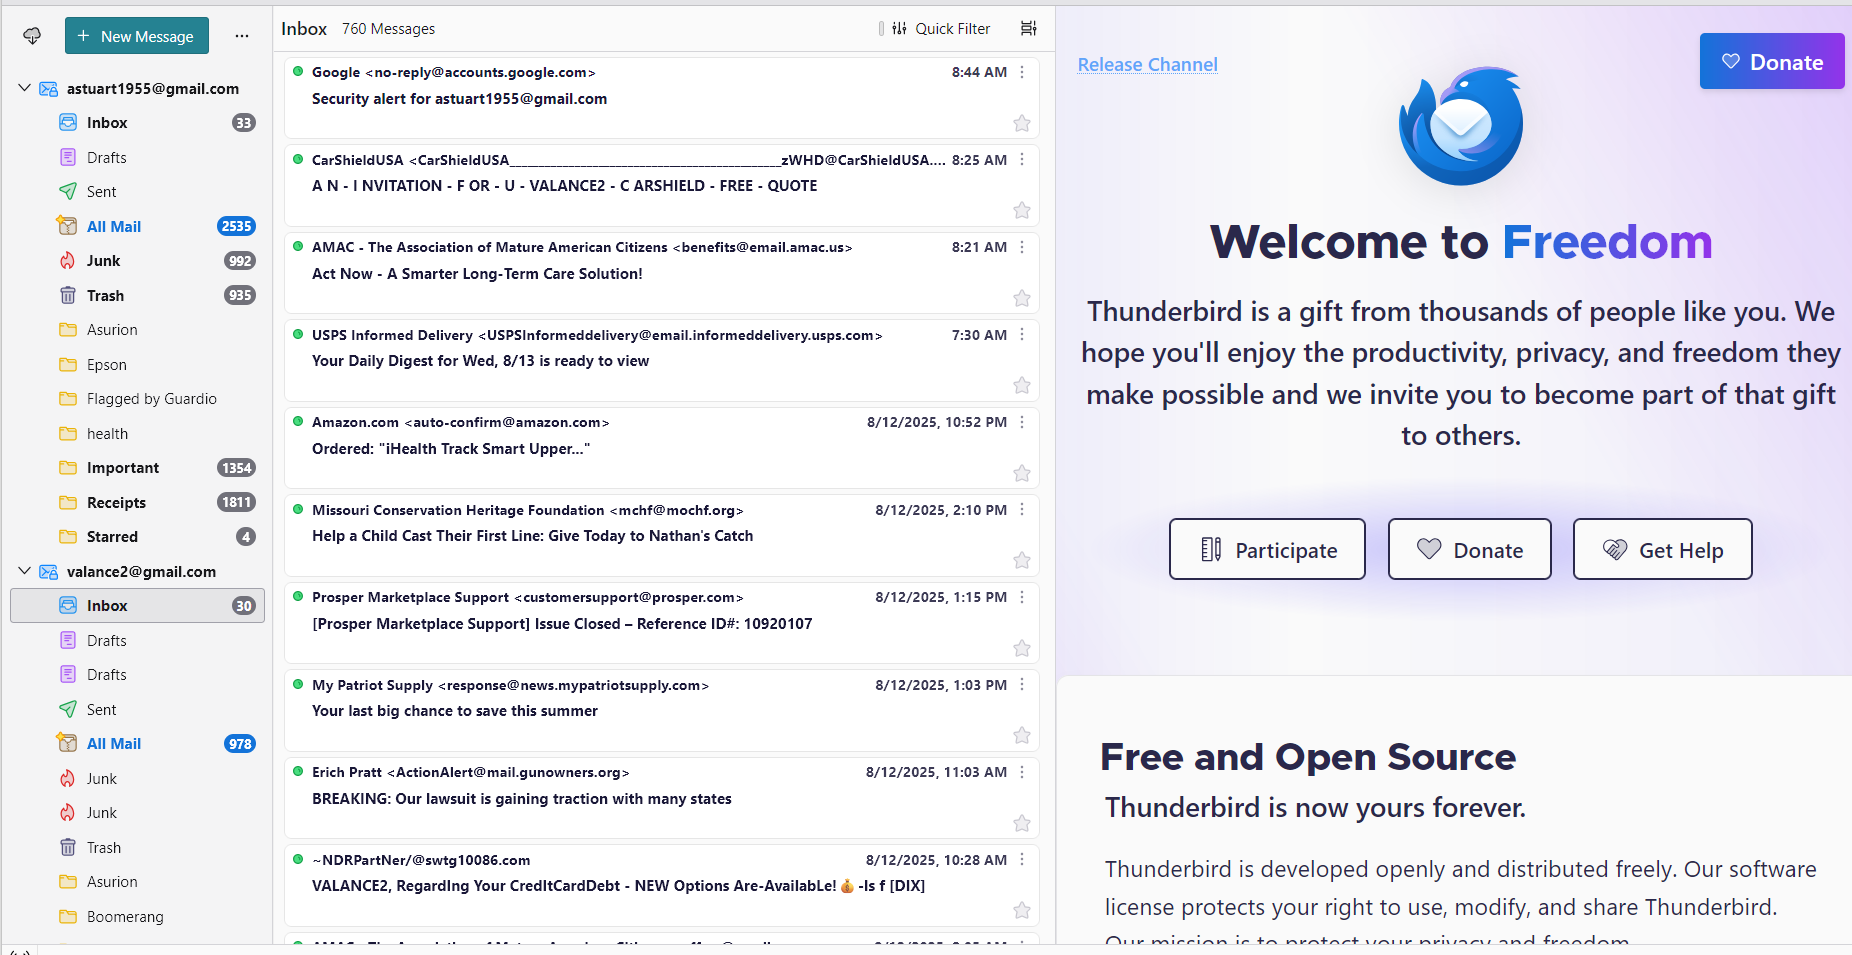Open more options for Amazon.com order message

click(1022, 422)
